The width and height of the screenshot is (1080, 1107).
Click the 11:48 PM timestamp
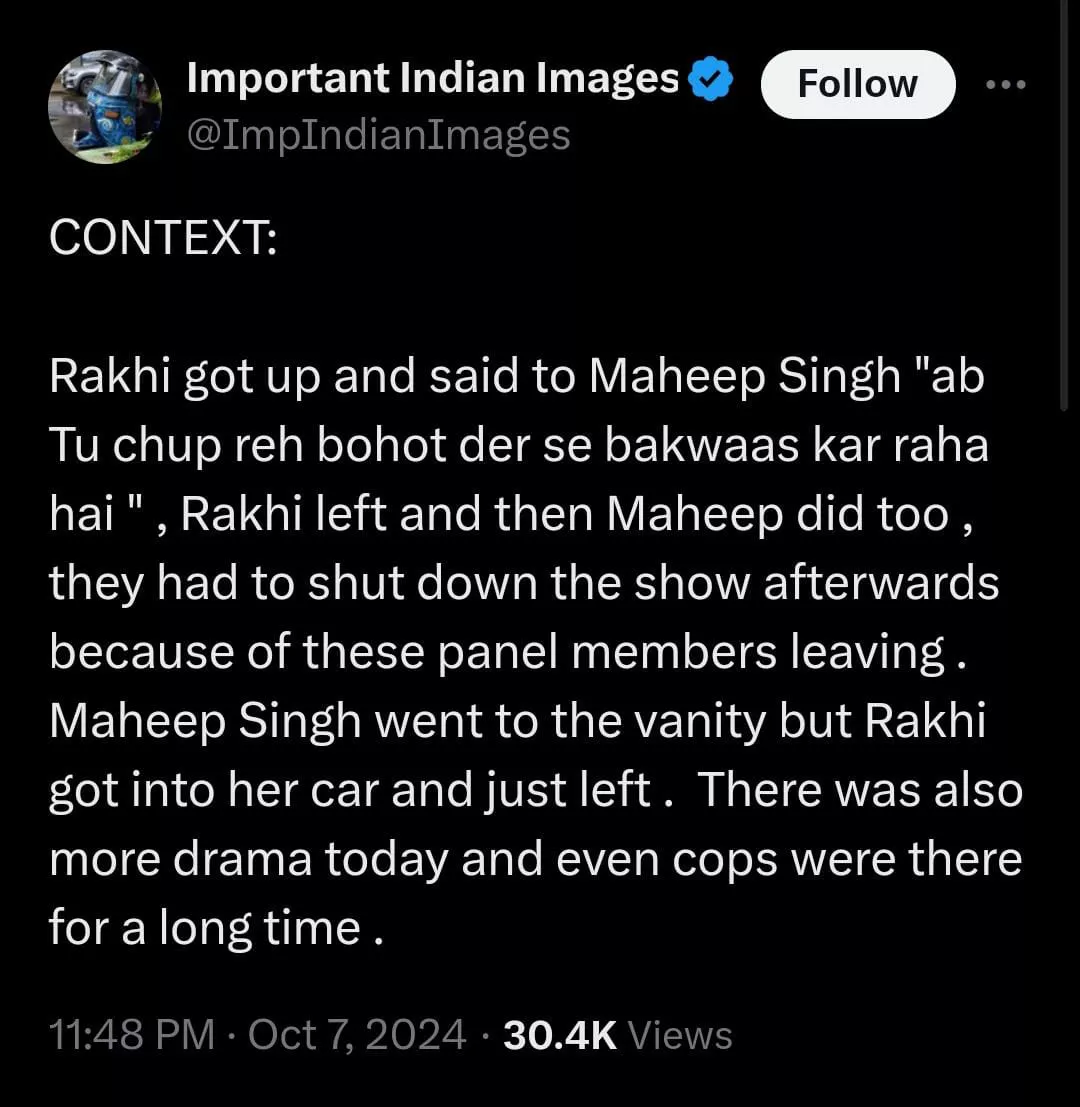tap(132, 1035)
